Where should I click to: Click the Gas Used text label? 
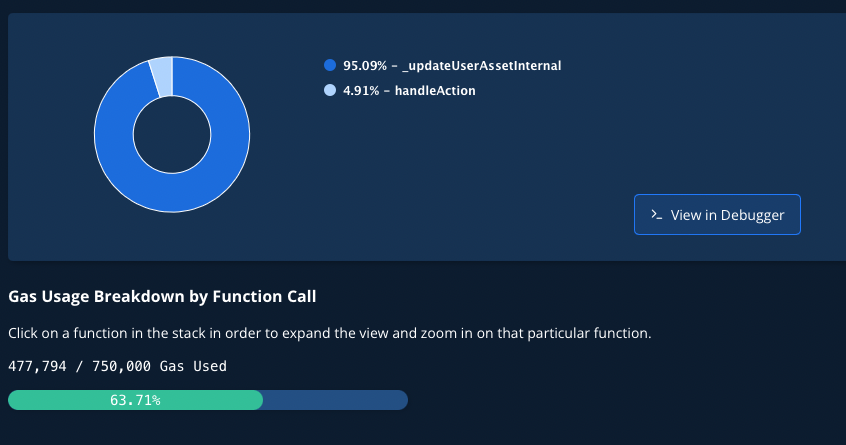pyautogui.click(x=193, y=366)
